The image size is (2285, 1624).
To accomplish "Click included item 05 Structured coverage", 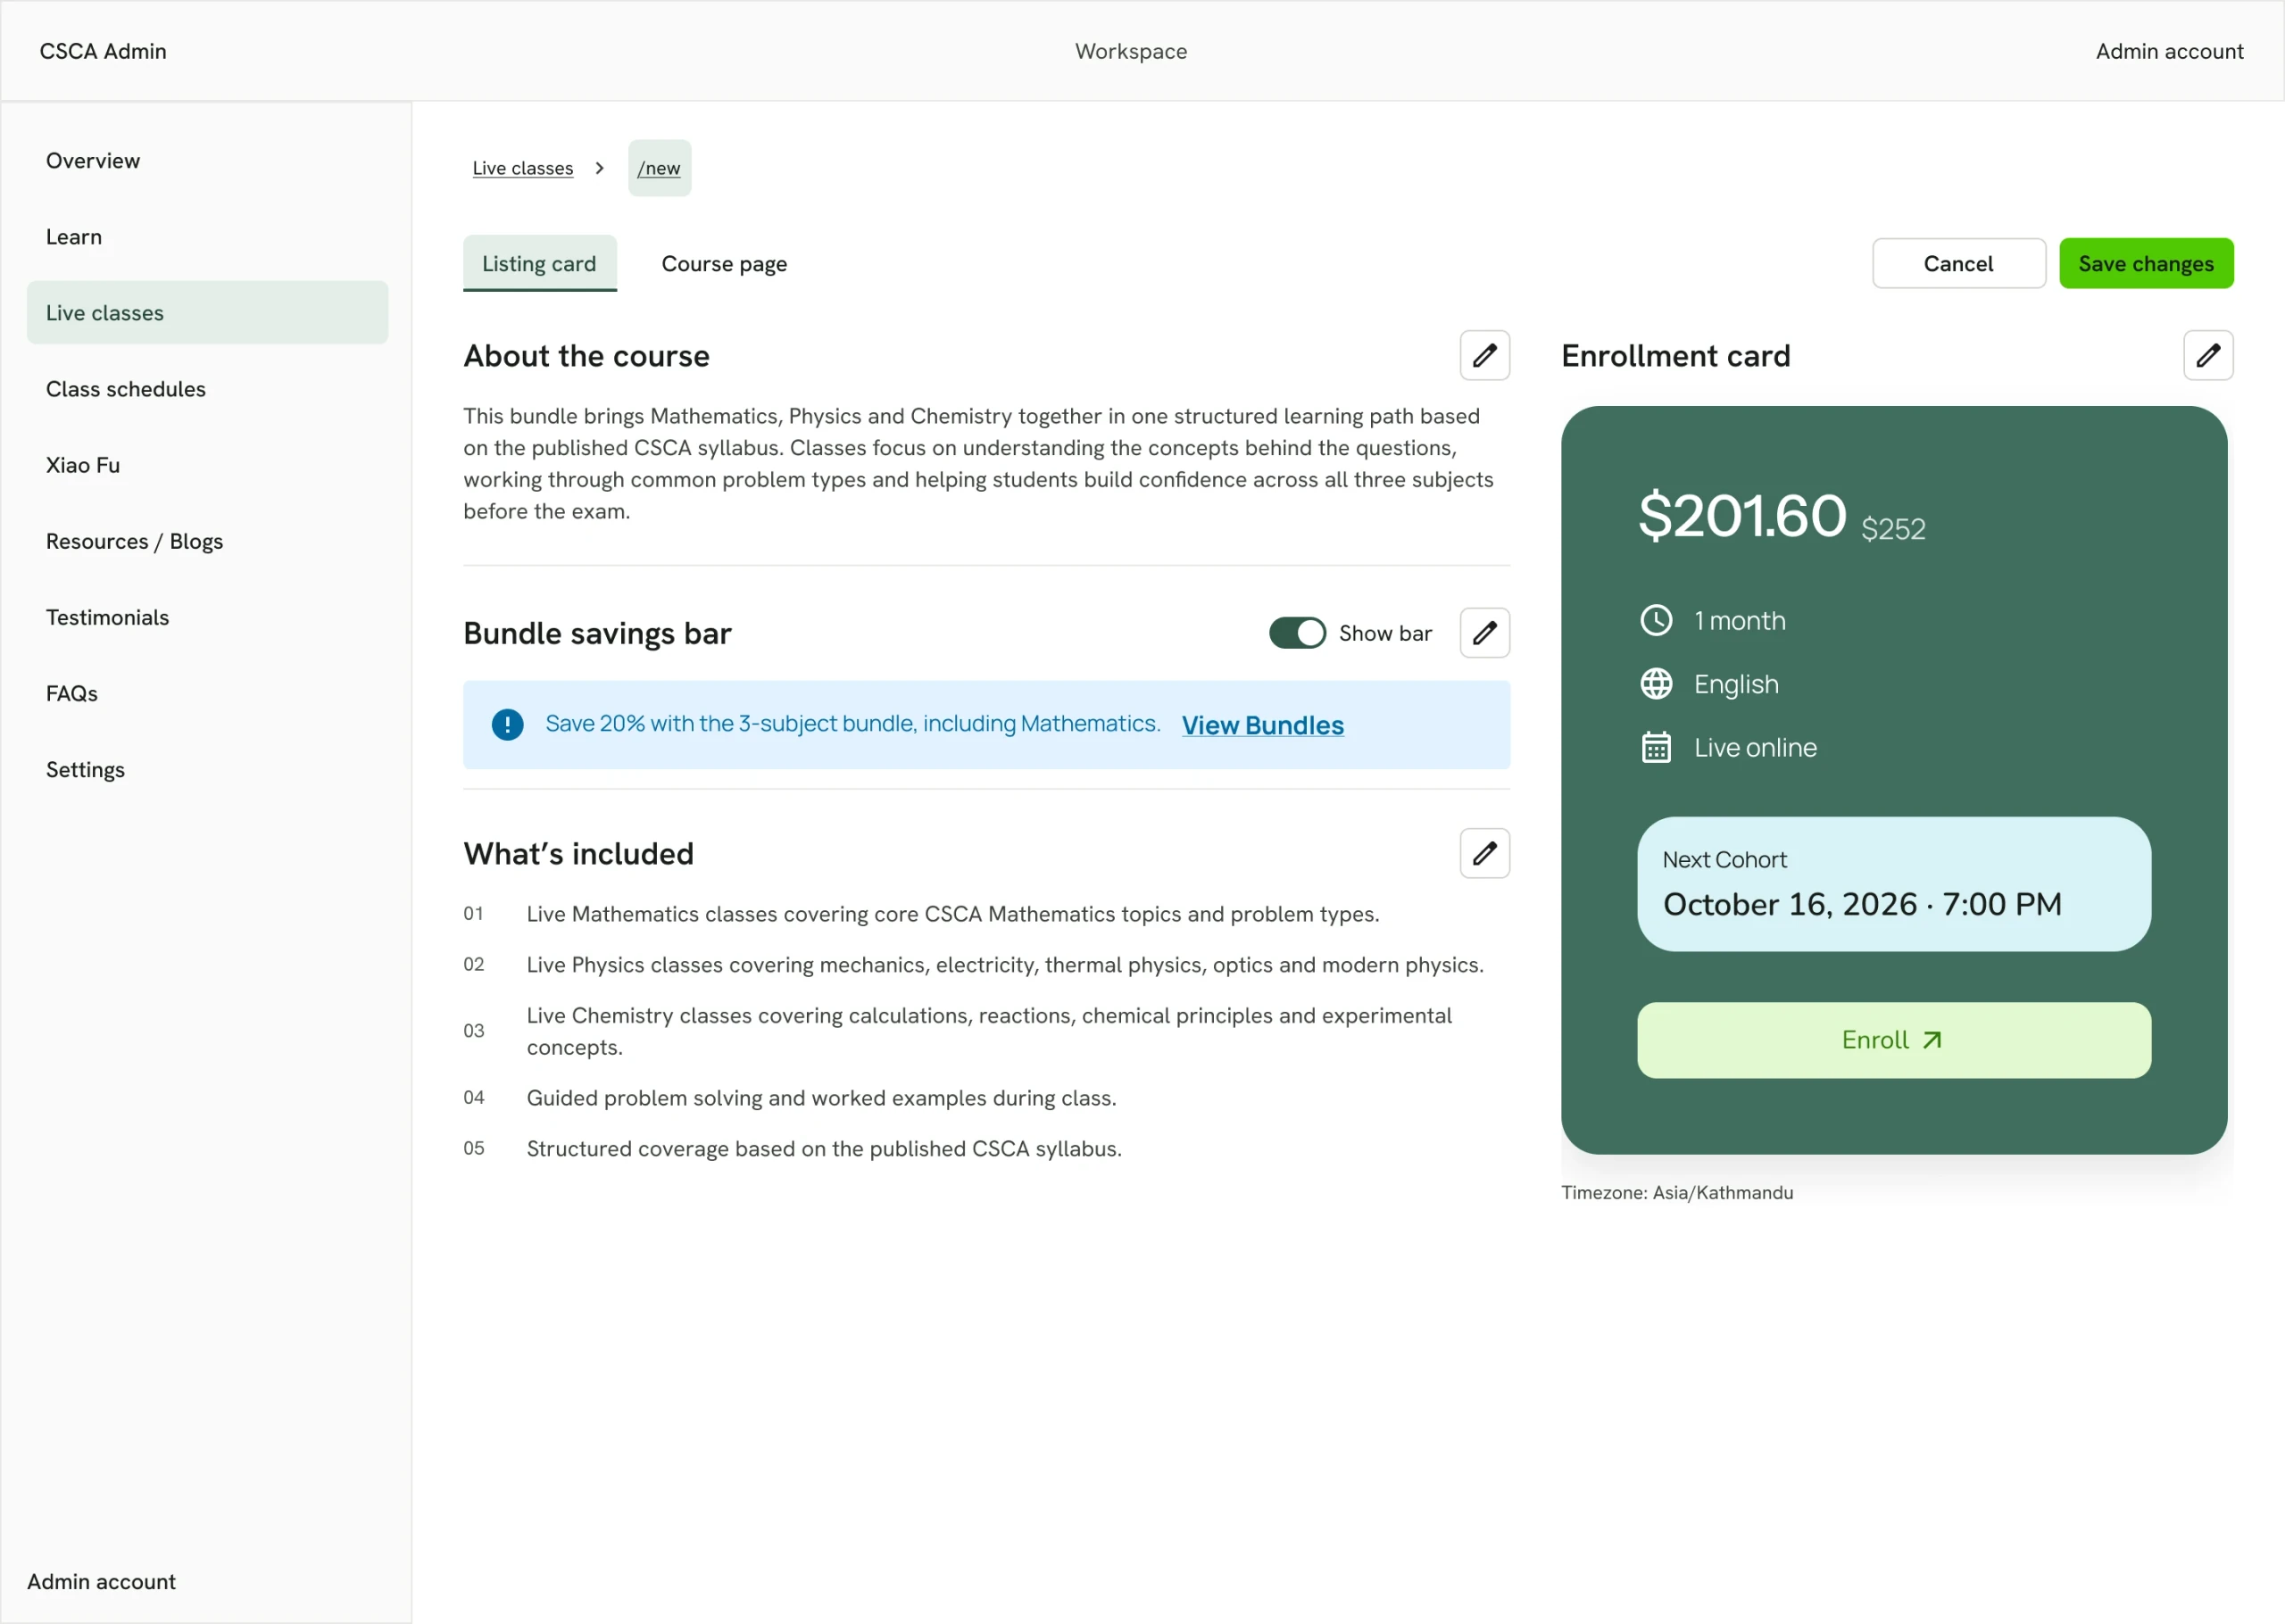I will coord(824,1148).
